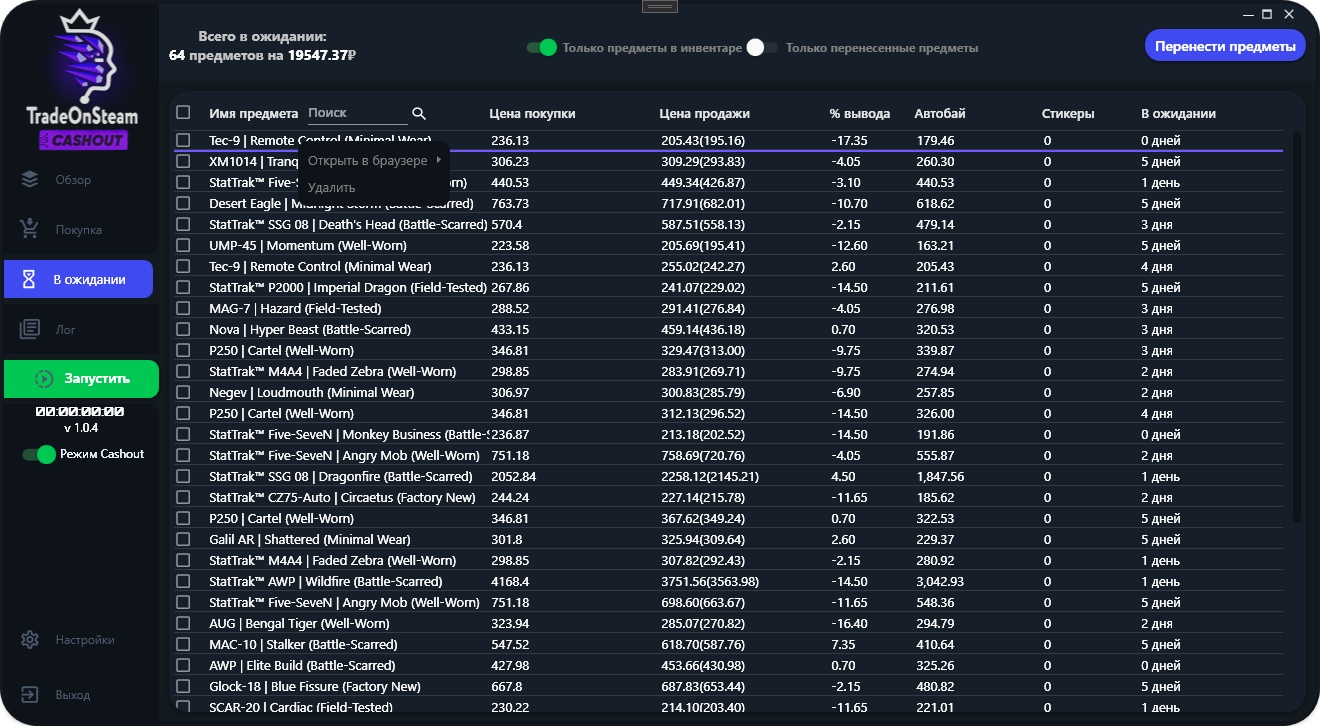The width and height of the screenshot is (1320, 726).
Task: Check box for MAC-10 Stalker row
Action: click(183, 644)
